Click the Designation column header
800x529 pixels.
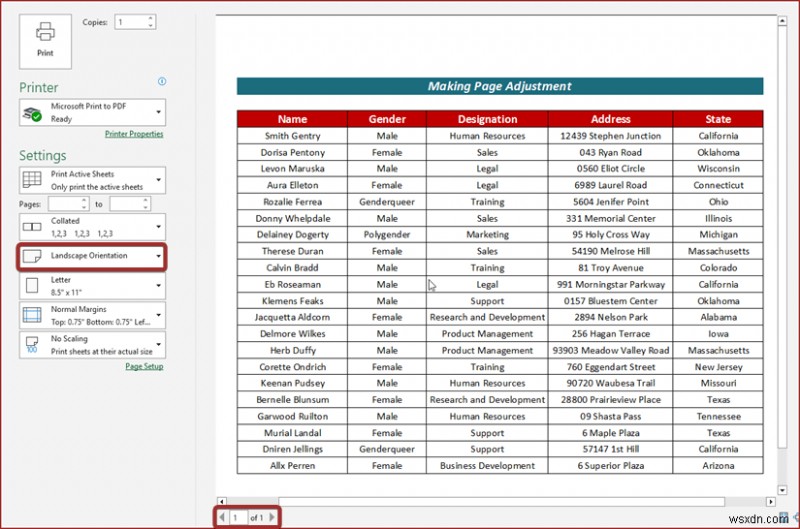point(487,119)
